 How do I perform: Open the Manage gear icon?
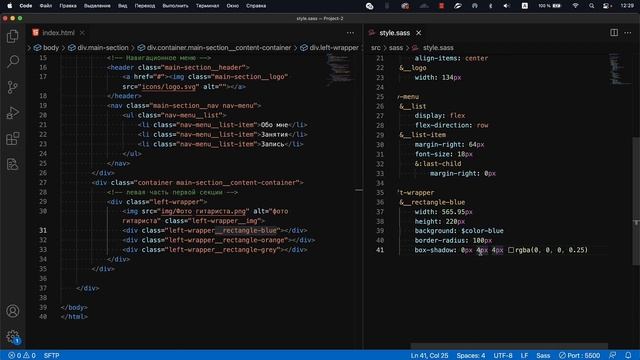(13, 337)
